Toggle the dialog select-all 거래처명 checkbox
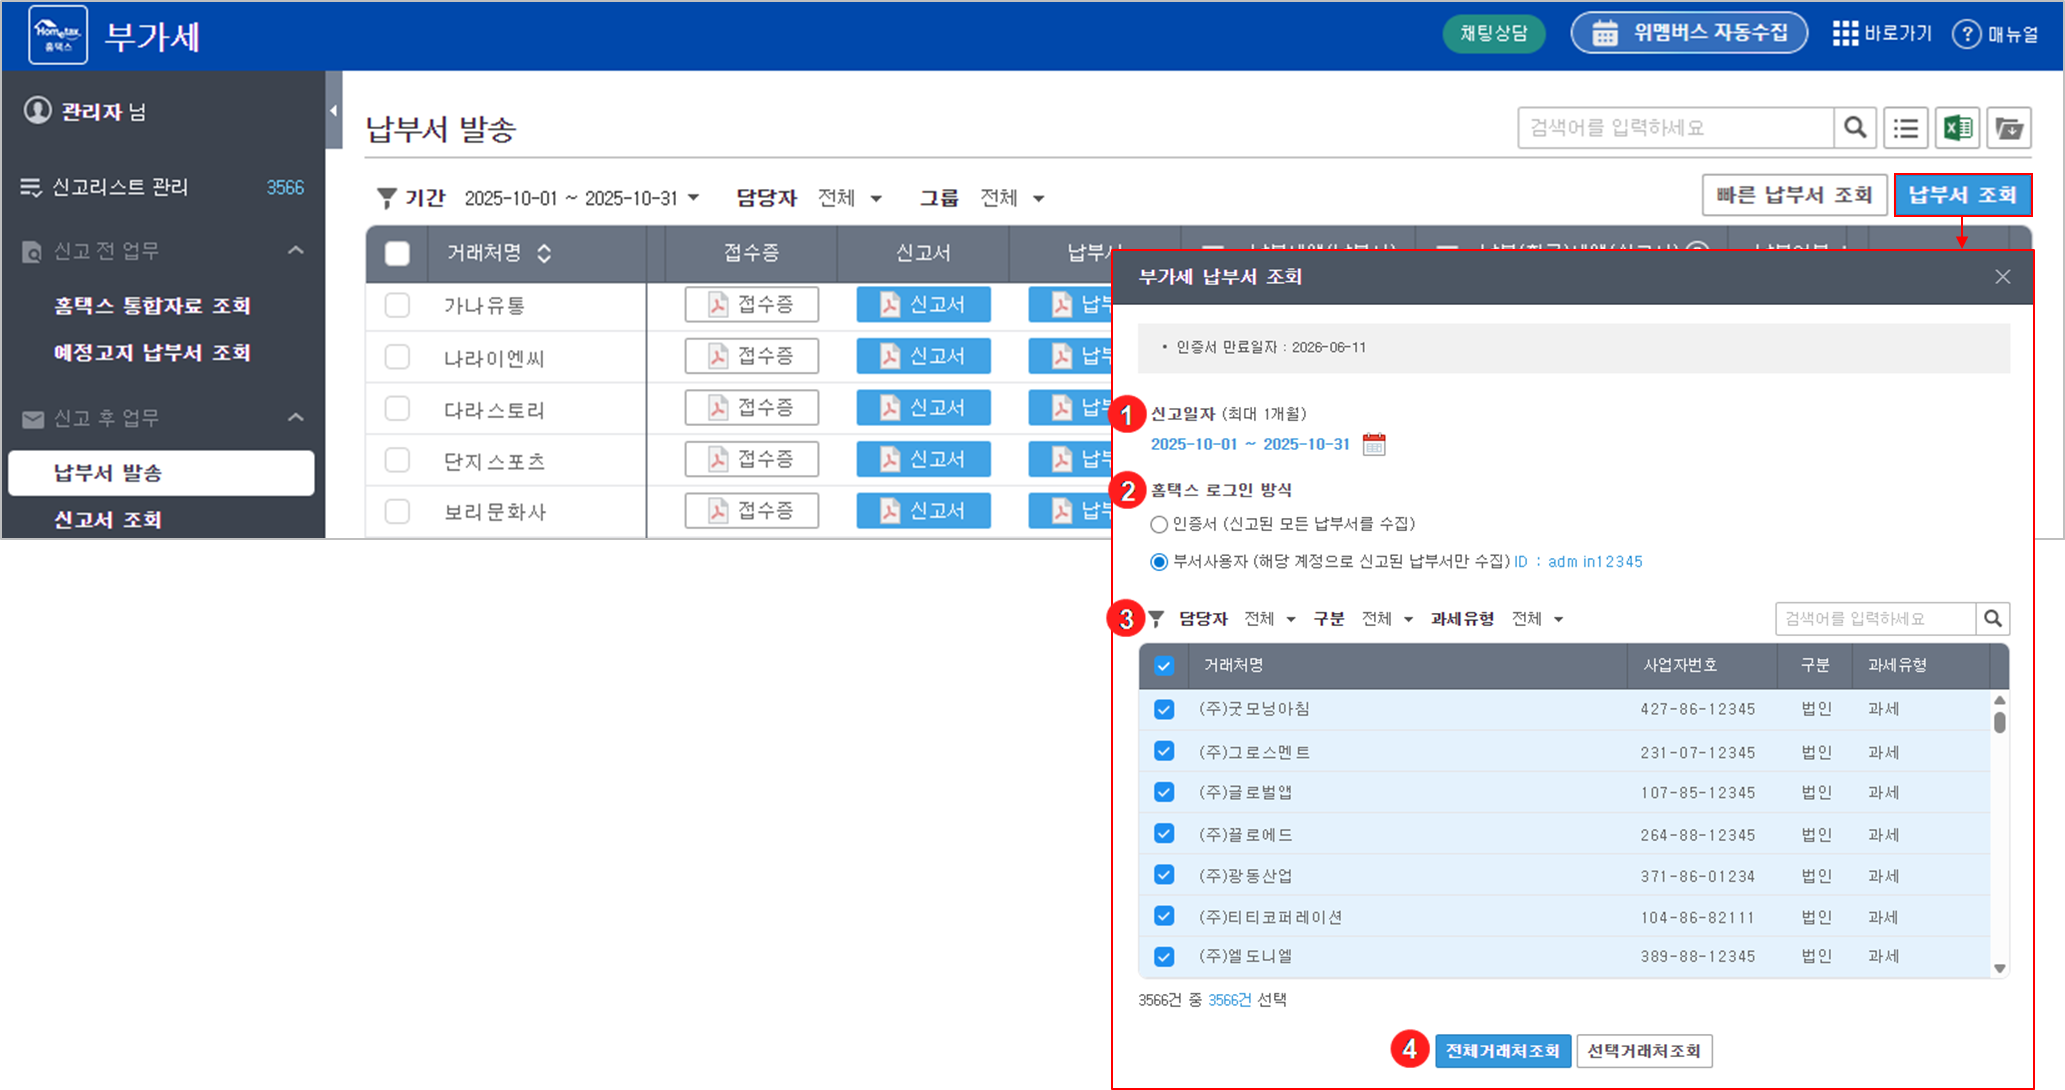 point(1164,666)
